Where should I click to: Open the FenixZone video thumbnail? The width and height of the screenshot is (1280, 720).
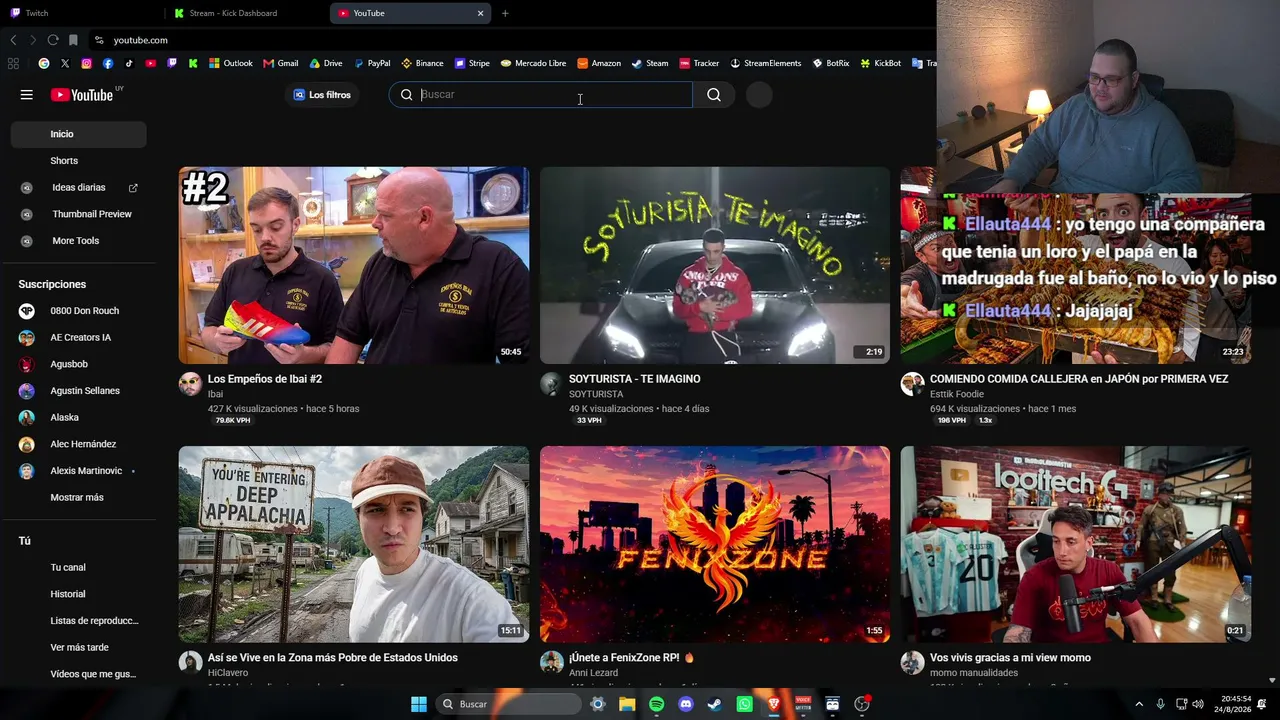[x=715, y=544]
